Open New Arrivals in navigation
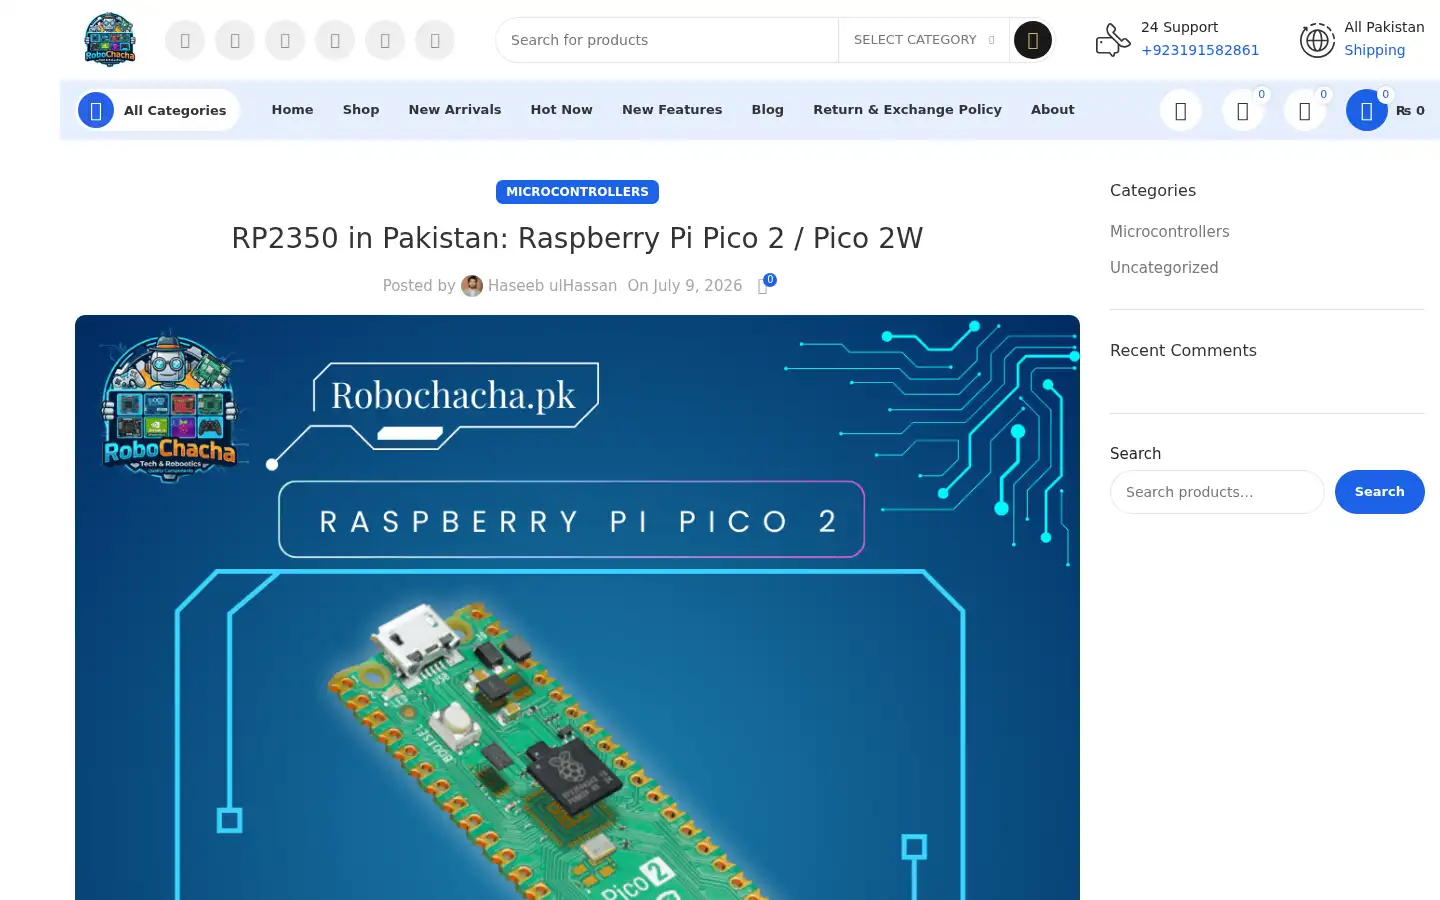The image size is (1440, 900). pos(455,110)
